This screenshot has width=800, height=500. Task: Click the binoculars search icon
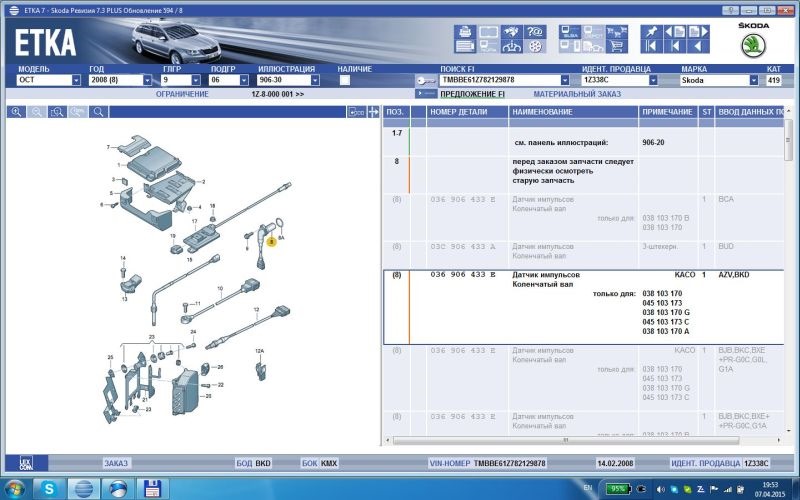click(x=511, y=32)
